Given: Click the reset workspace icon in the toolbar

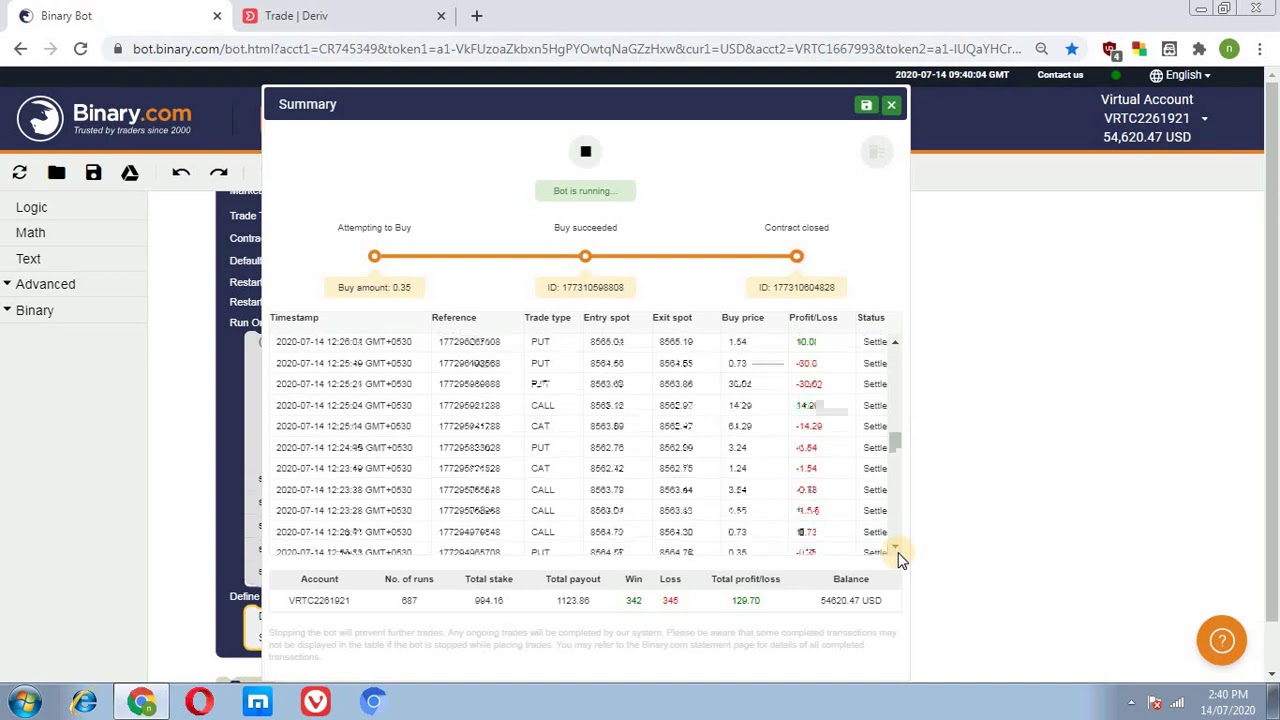Looking at the screenshot, I should pos(19,173).
